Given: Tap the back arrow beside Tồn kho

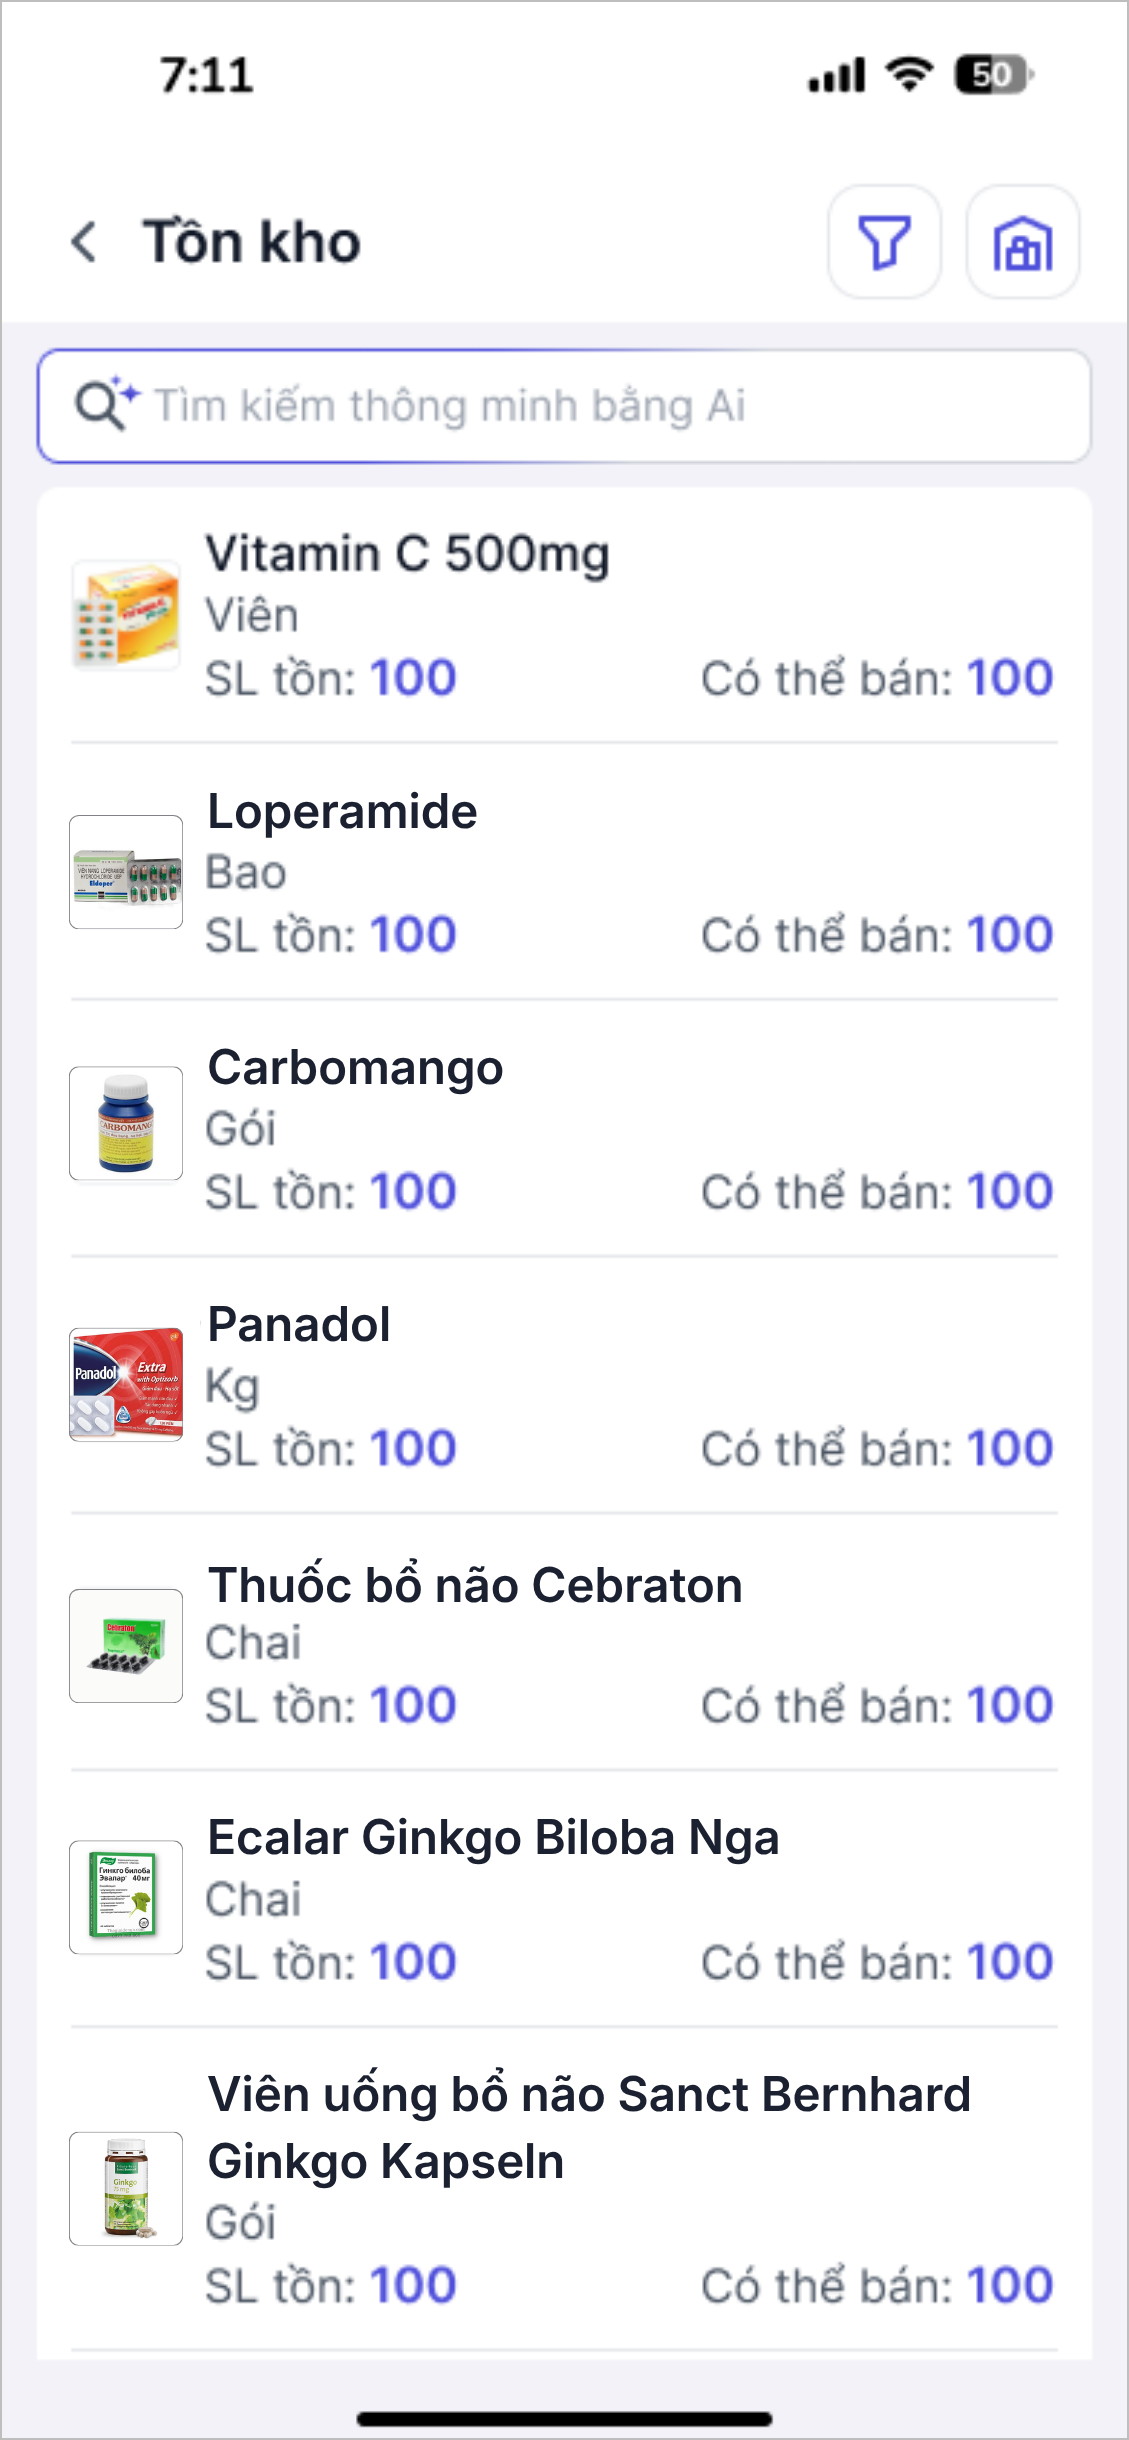Looking at the screenshot, I should tap(86, 242).
